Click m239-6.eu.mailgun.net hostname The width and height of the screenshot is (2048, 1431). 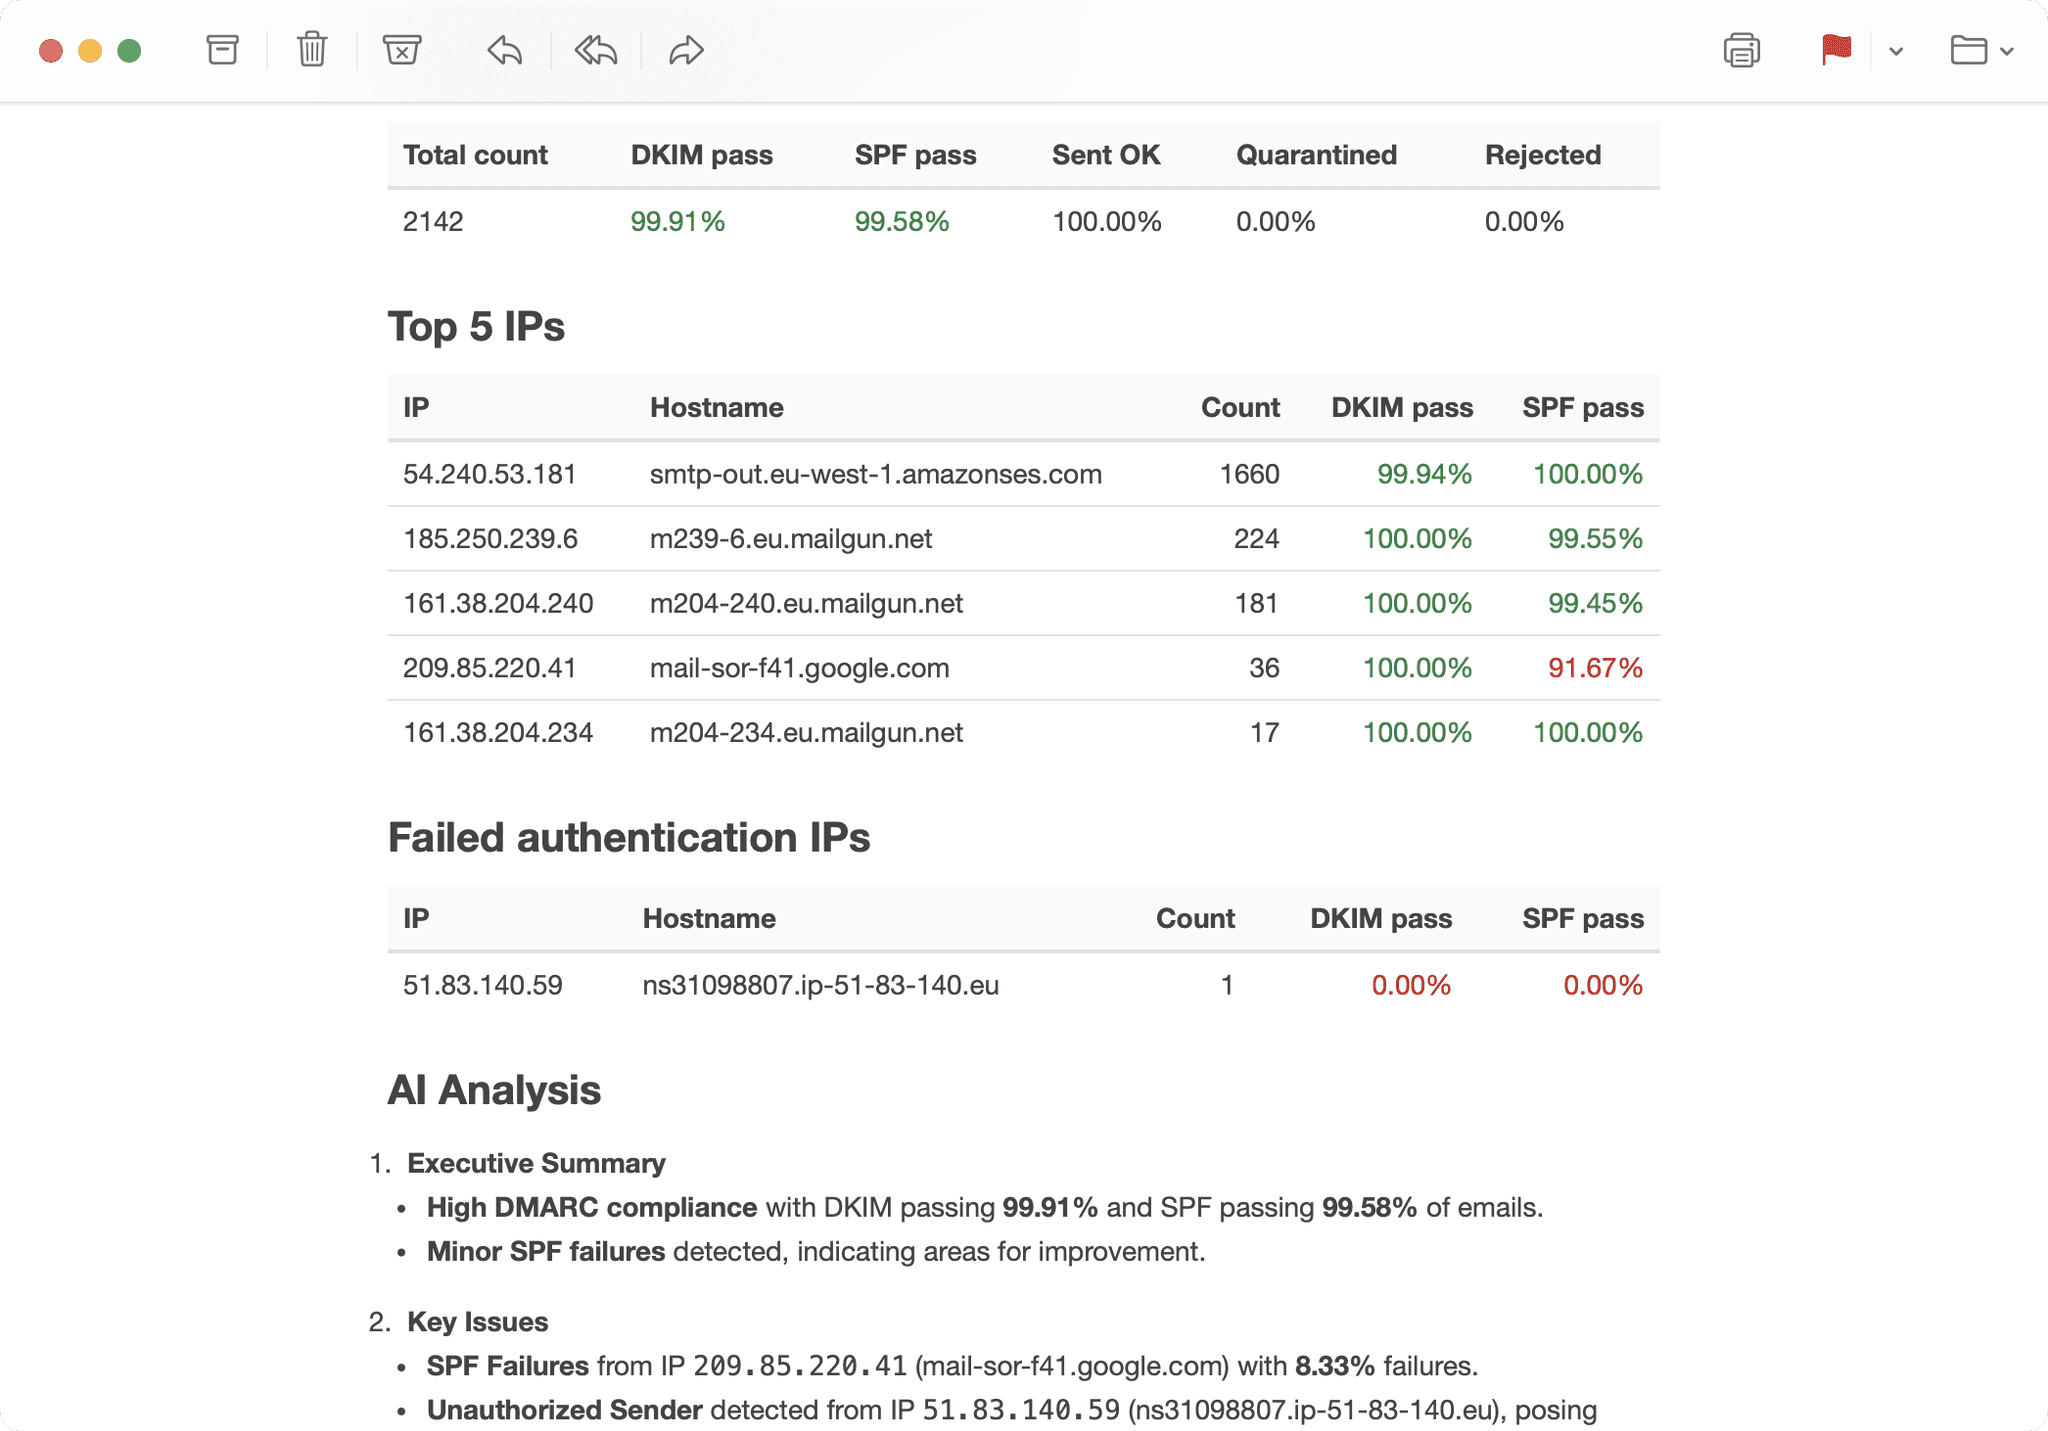790,539
